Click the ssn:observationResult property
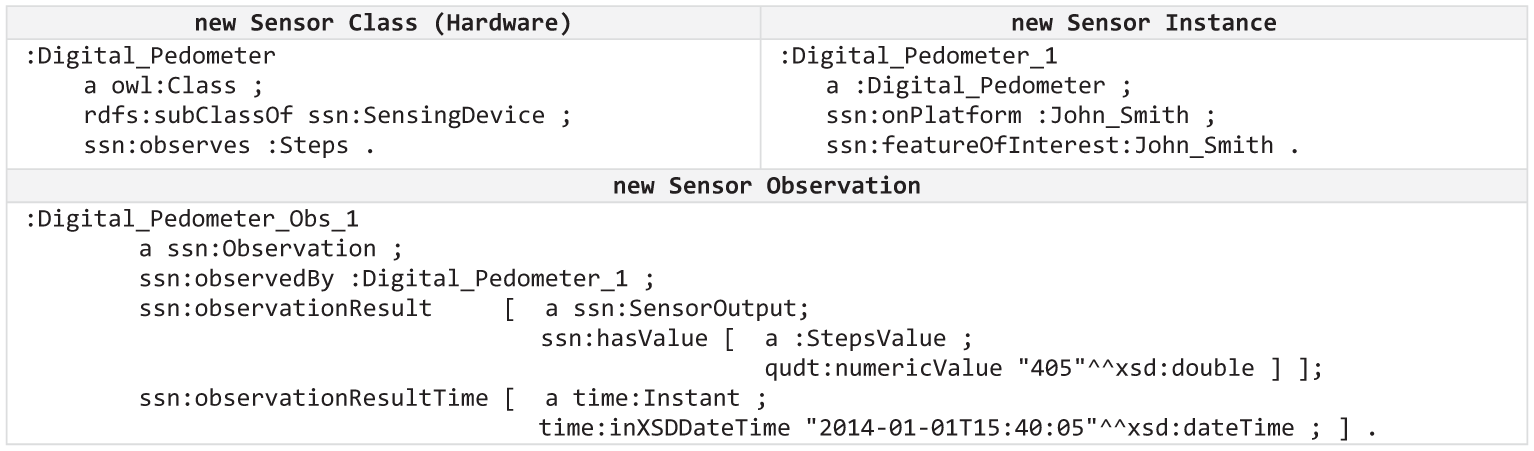 [285, 308]
